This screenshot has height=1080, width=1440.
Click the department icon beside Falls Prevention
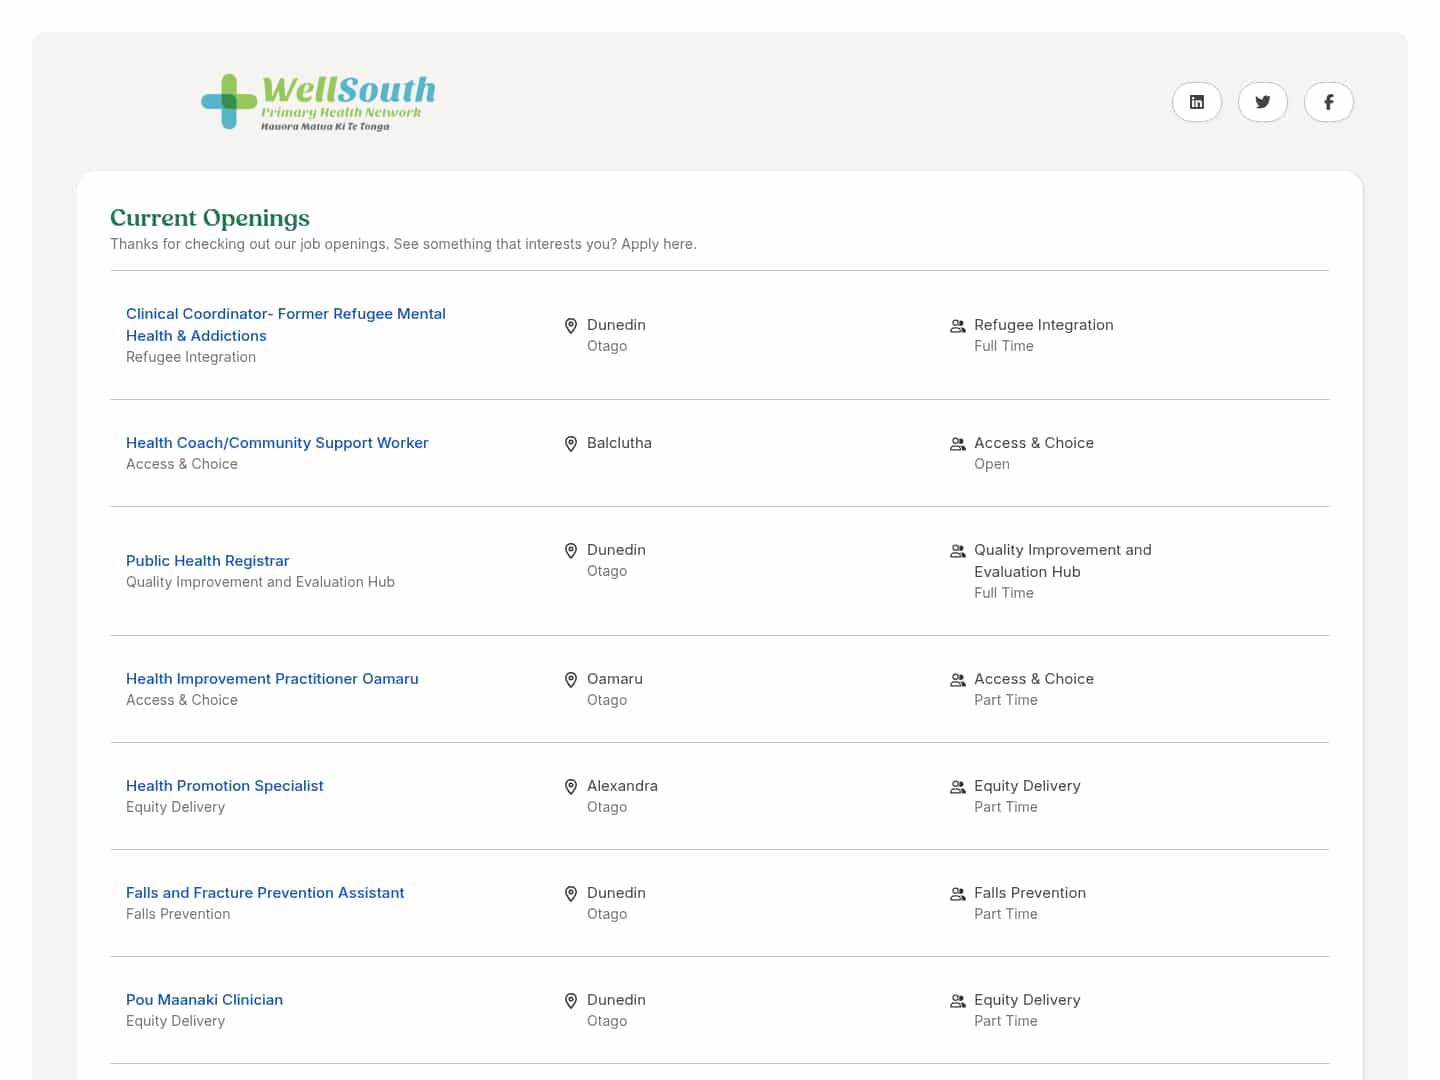957,893
